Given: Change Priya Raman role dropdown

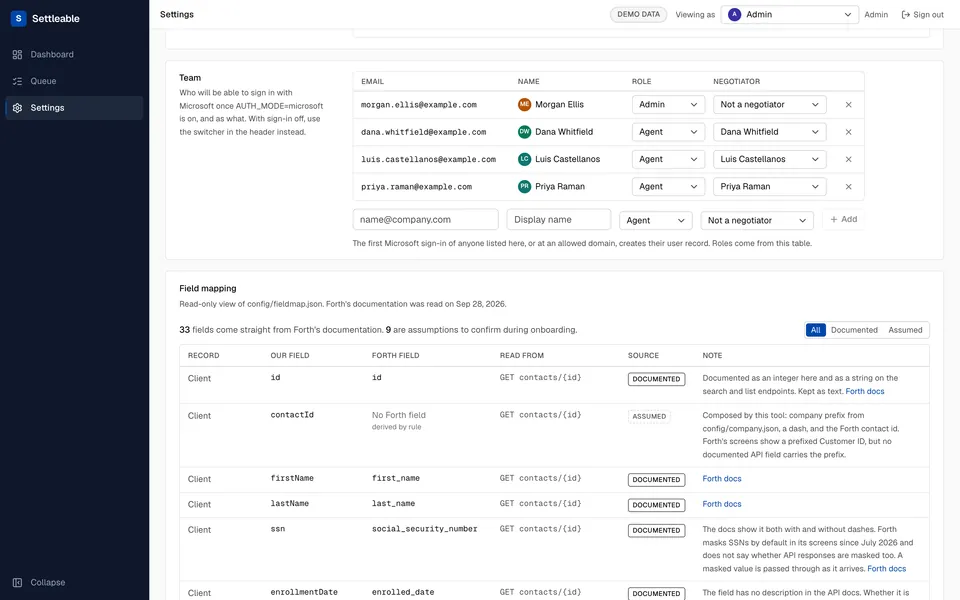Looking at the screenshot, I should (668, 187).
